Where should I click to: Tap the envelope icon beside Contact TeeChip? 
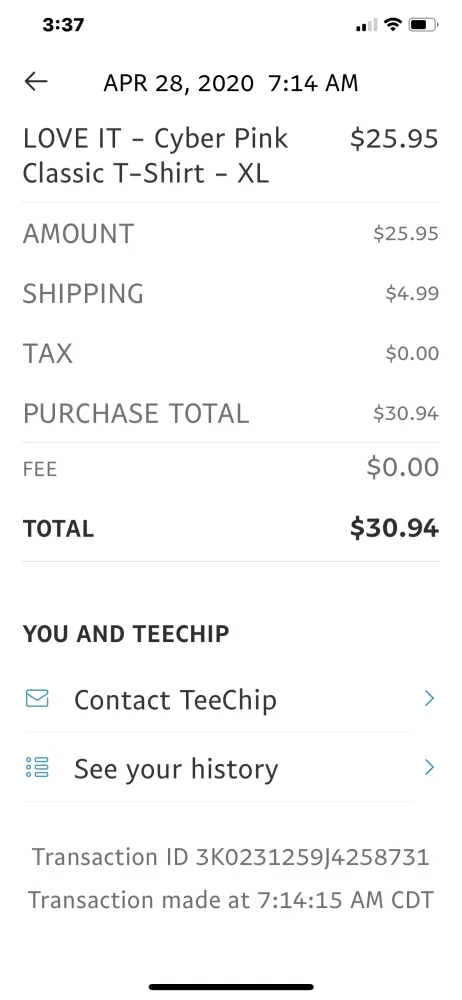click(x=37, y=698)
